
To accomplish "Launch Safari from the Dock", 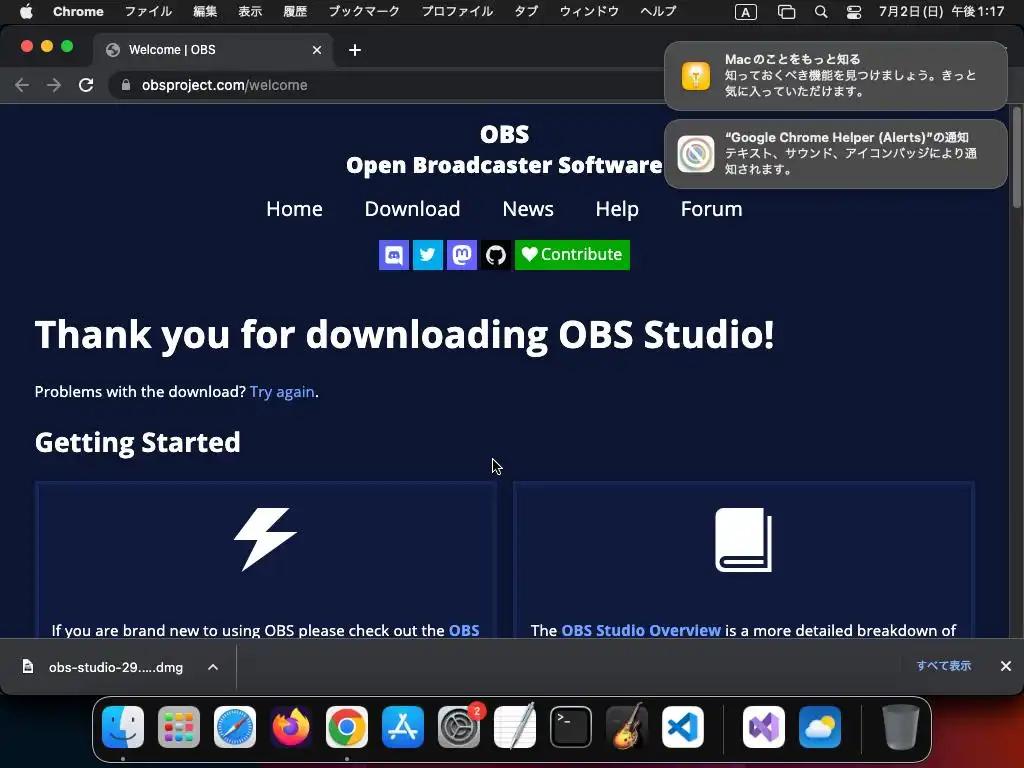I will tap(235, 727).
